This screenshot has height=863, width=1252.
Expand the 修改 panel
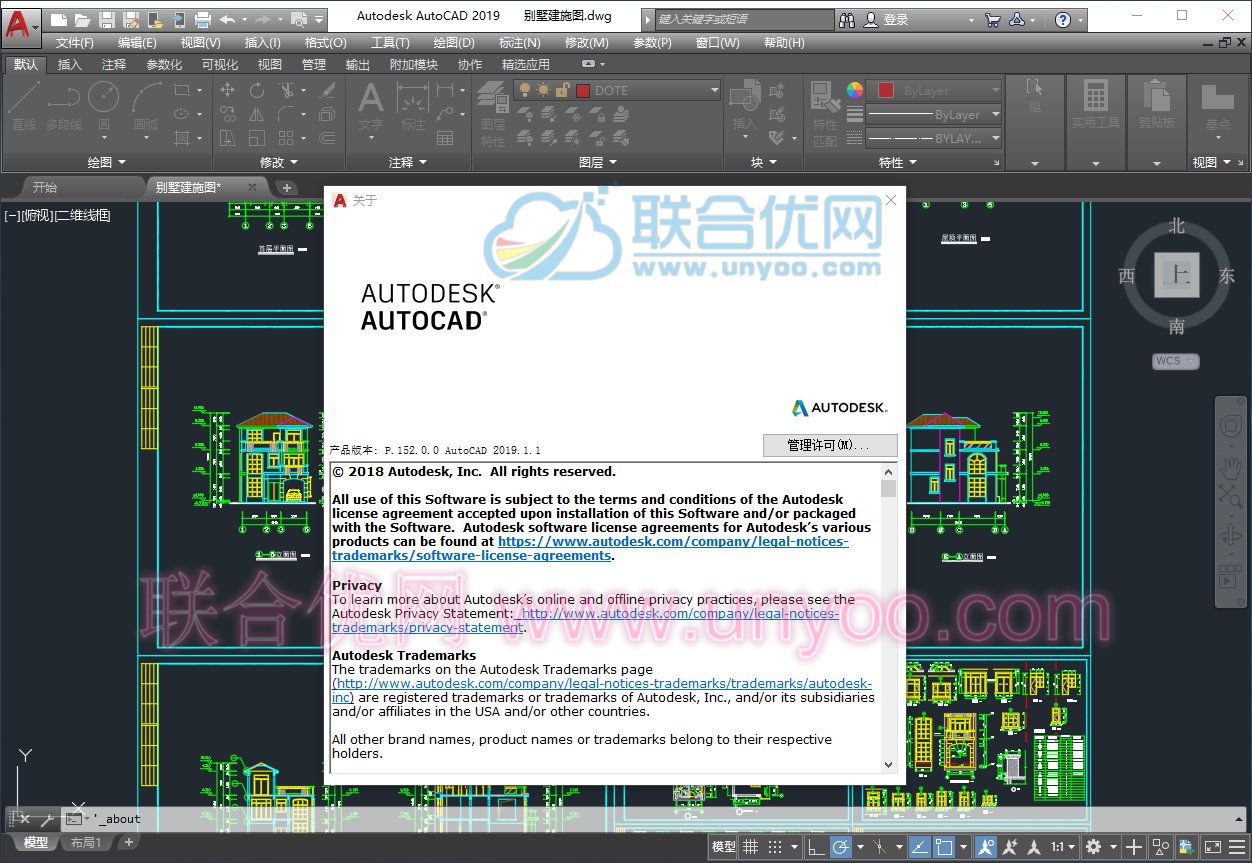click(279, 162)
